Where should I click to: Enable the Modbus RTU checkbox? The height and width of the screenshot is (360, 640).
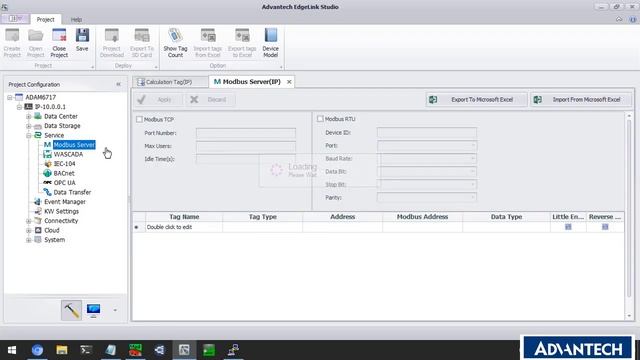pyautogui.click(x=320, y=119)
